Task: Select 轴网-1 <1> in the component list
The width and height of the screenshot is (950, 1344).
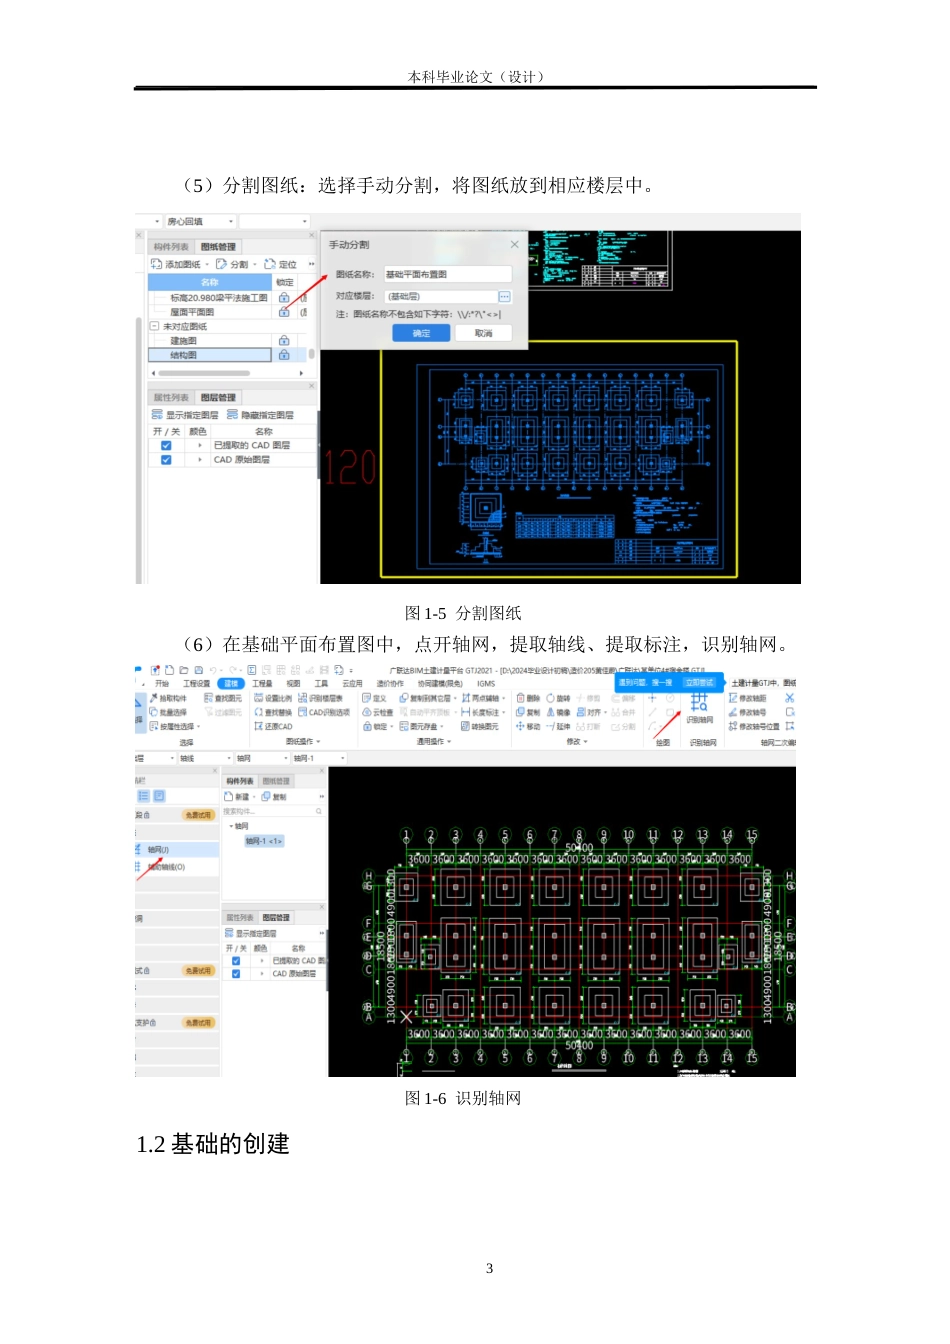Action: 264,841
